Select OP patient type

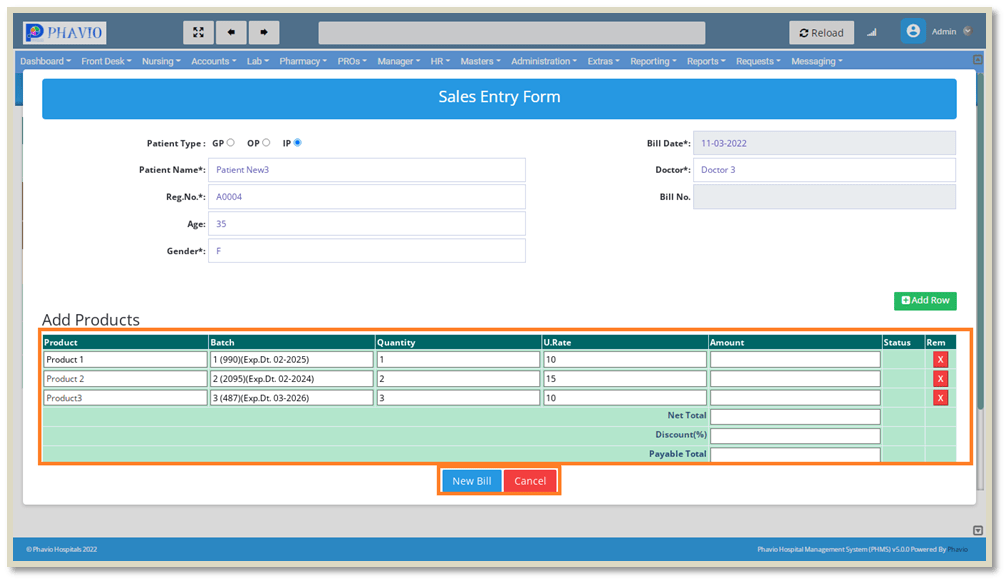click(266, 143)
